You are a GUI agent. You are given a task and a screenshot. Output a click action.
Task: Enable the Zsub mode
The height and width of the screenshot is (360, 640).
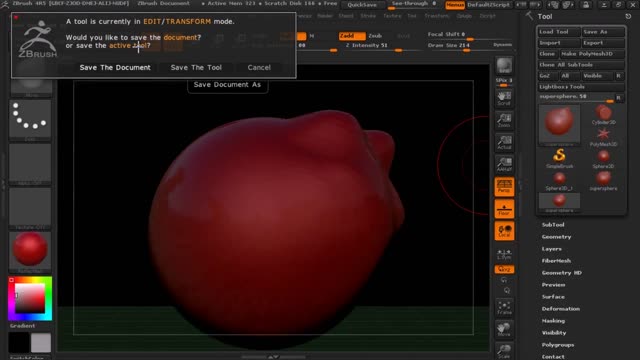(375, 36)
